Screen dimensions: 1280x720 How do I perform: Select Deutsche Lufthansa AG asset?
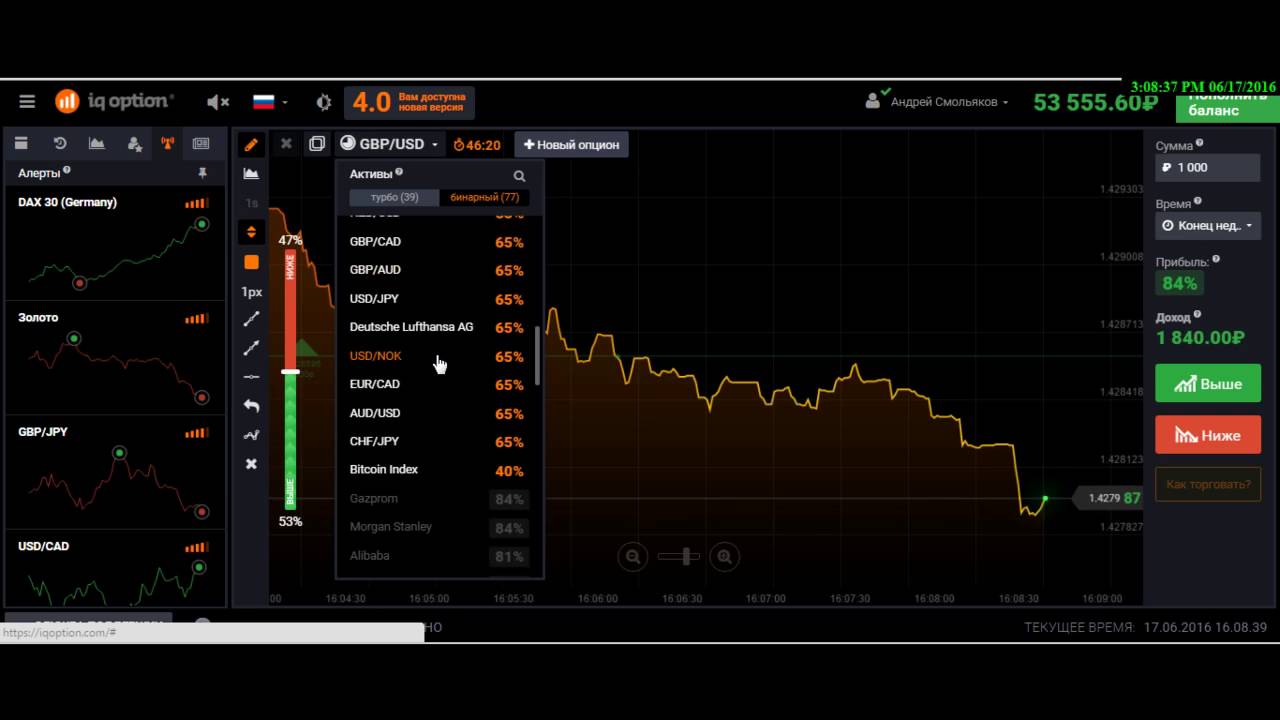coord(437,327)
